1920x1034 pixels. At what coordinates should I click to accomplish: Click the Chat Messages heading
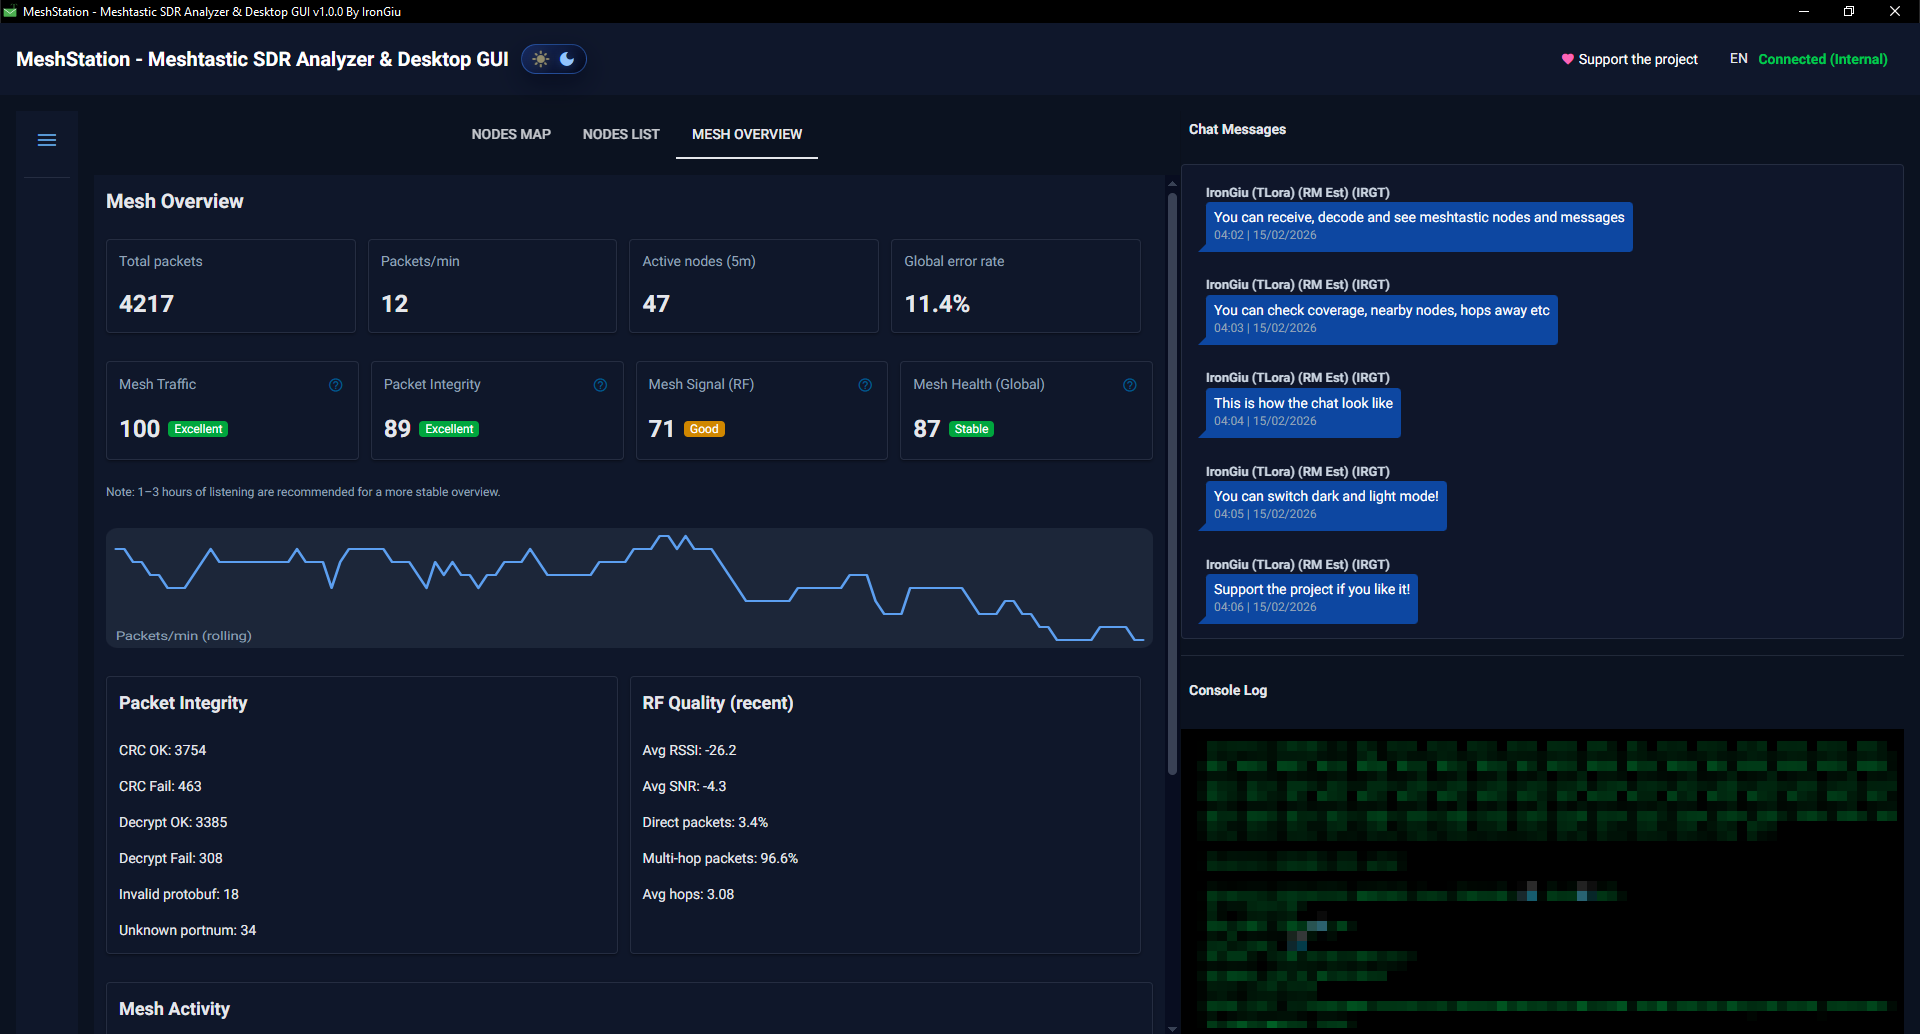coord(1237,129)
